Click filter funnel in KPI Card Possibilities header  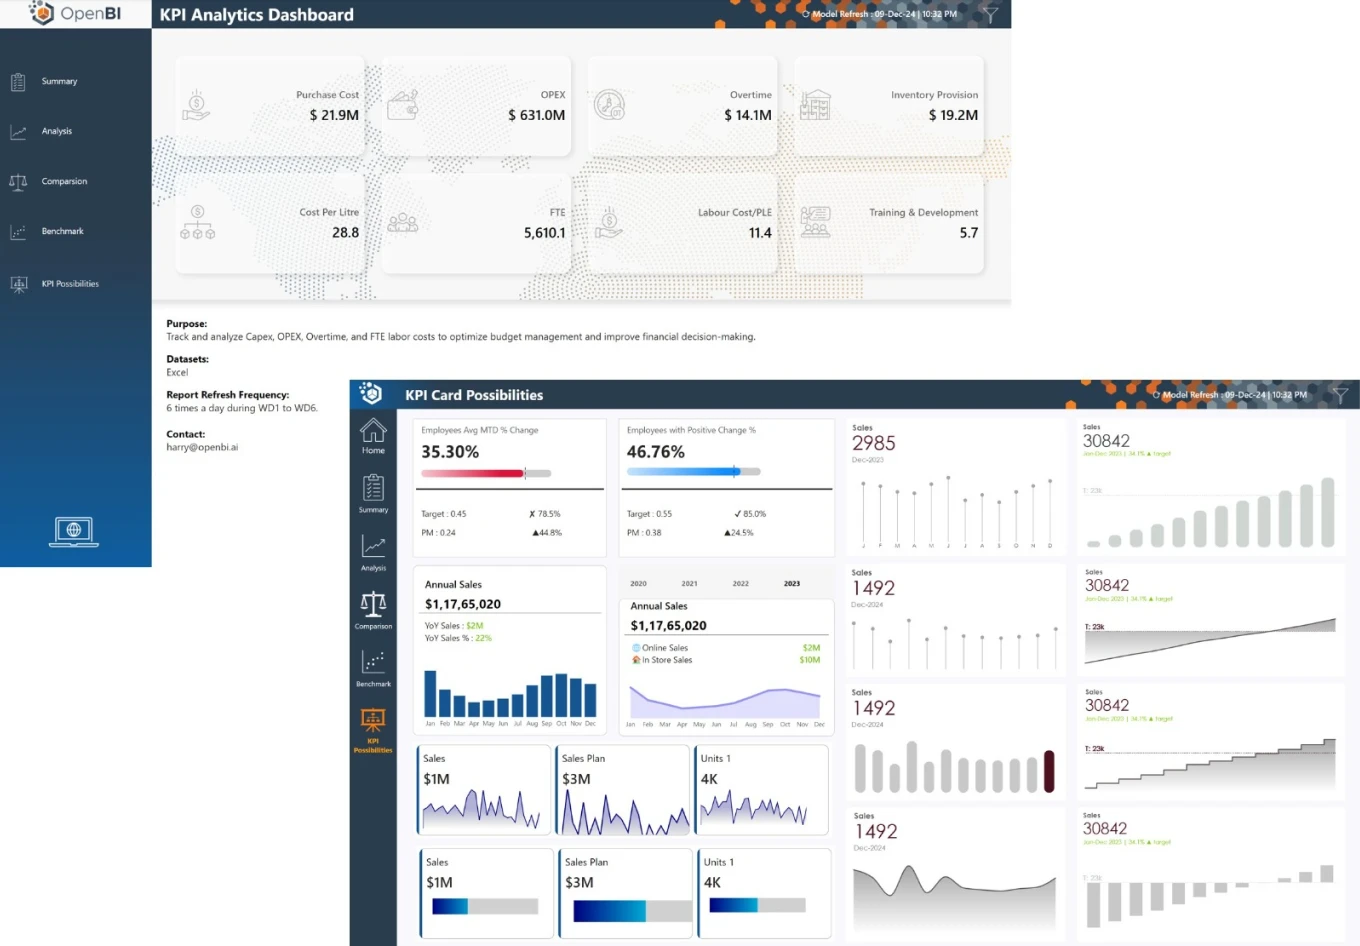(x=1340, y=395)
